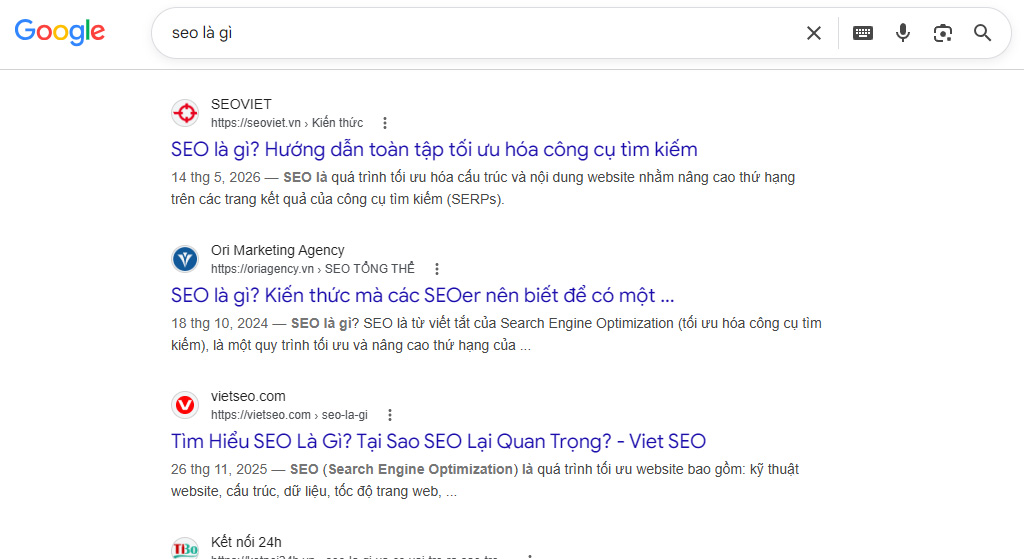Submit search with magnifying glass icon
Screen dimensions: 1024x559
click(x=982, y=33)
